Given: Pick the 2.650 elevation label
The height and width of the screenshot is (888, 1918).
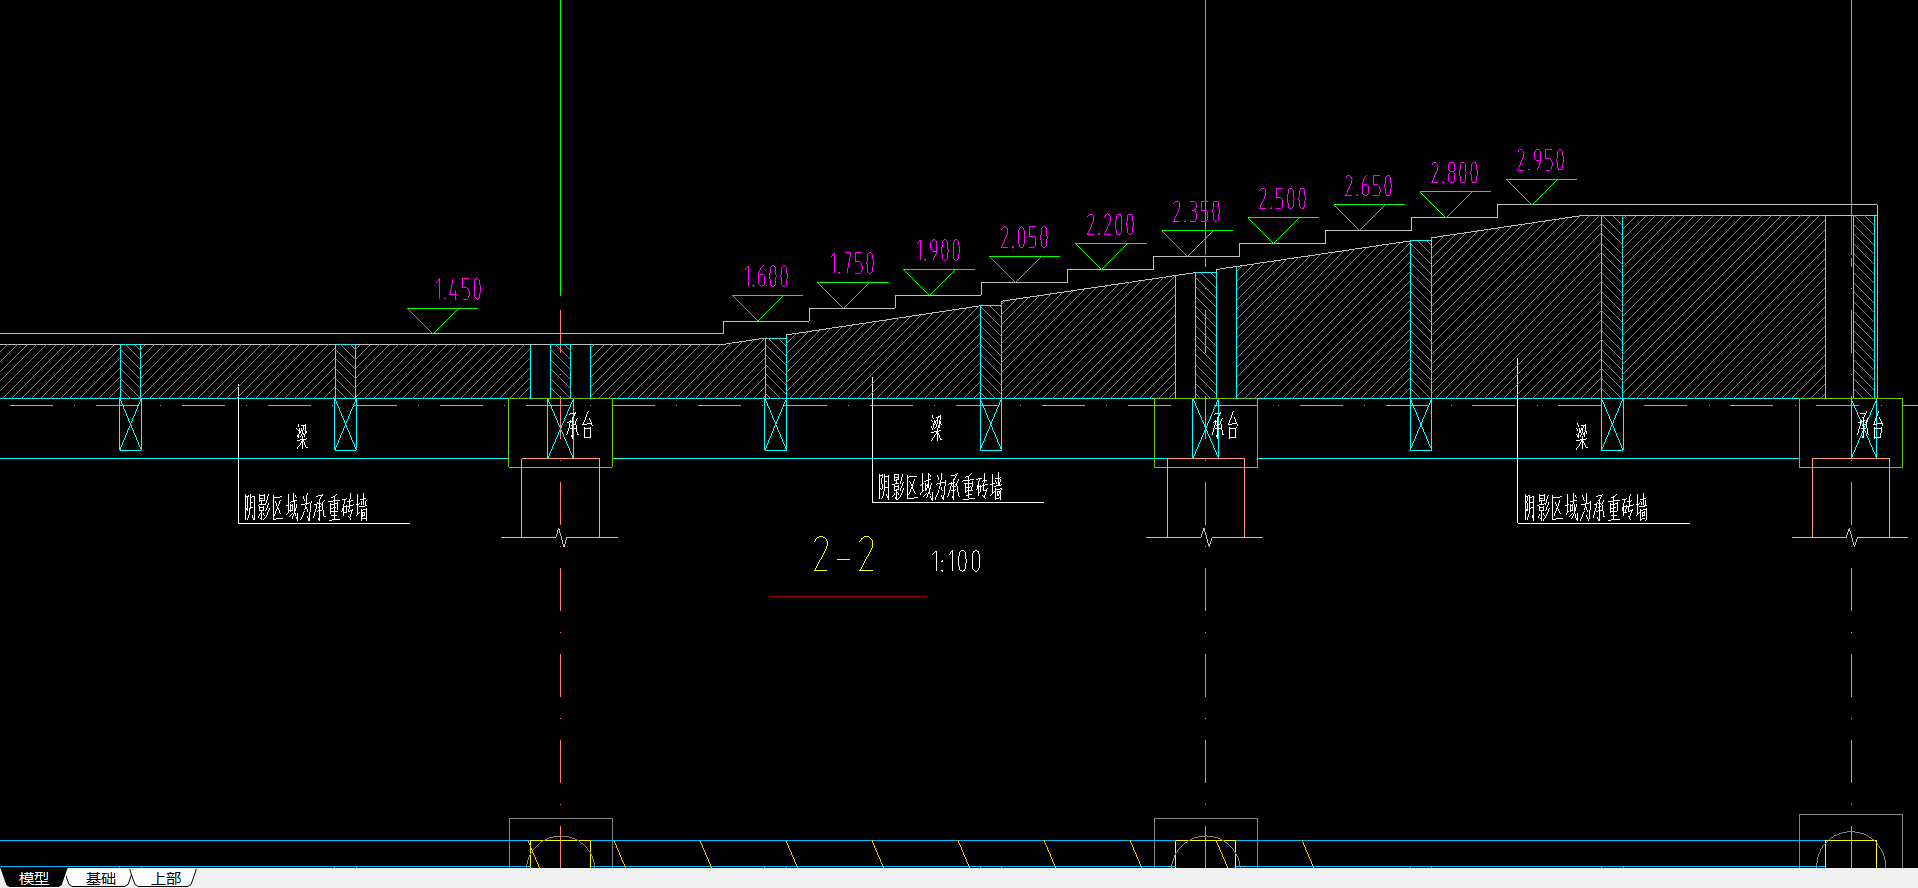Looking at the screenshot, I should pyautogui.click(x=1368, y=186).
